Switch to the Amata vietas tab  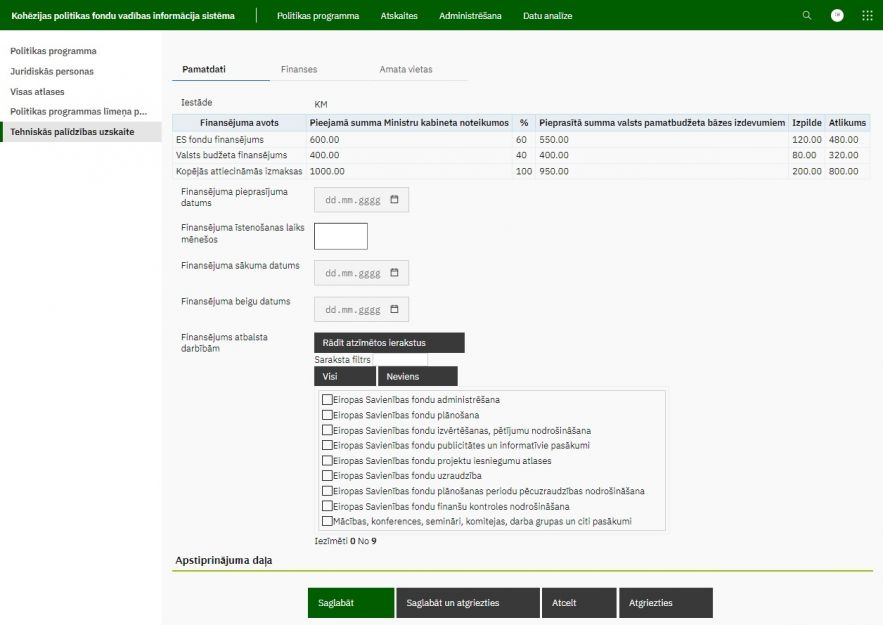(406, 69)
